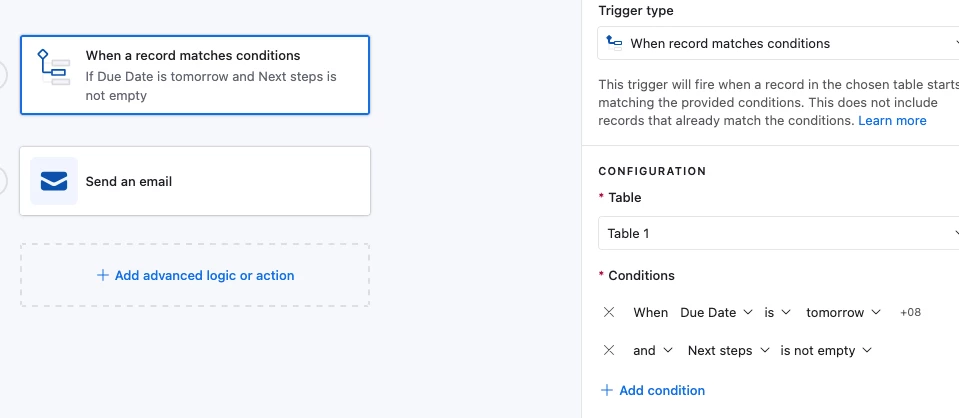The image size is (959, 418).
Task: Open the 'tomorrow' value dropdown
Action: (x=843, y=313)
